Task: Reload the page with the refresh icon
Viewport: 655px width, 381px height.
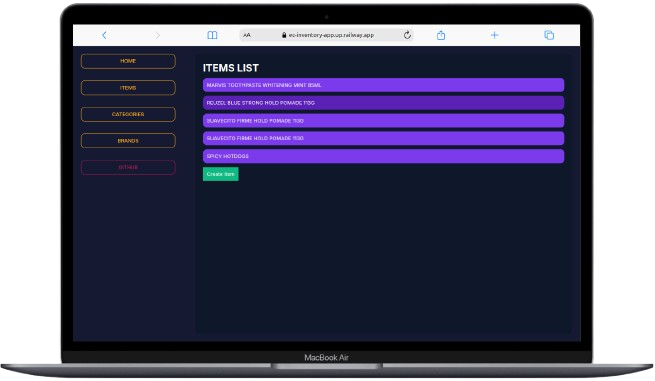Action: (x=407, y=35)
